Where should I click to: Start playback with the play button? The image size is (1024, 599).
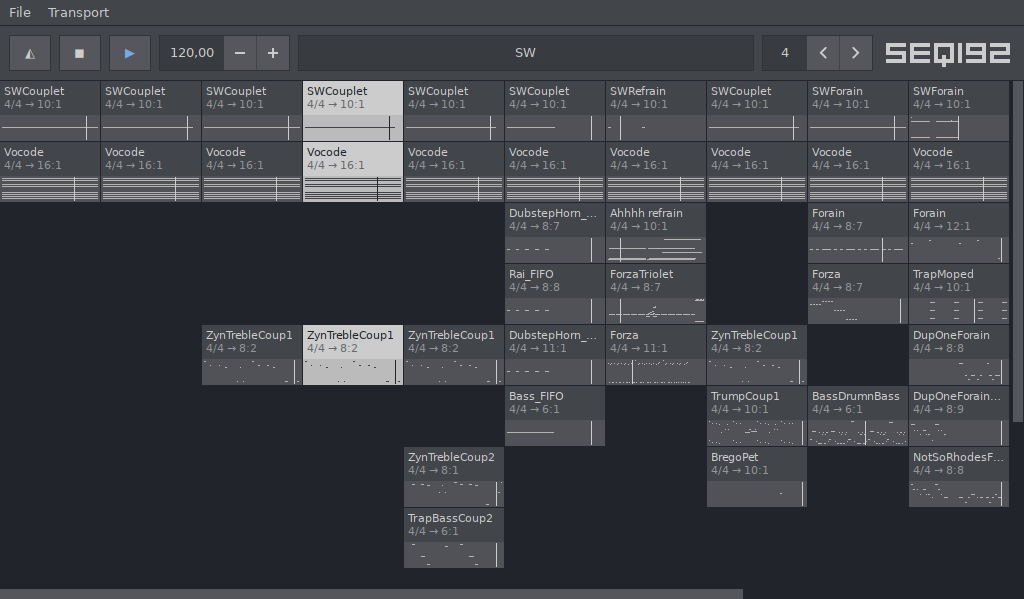(x=130, y=53)
